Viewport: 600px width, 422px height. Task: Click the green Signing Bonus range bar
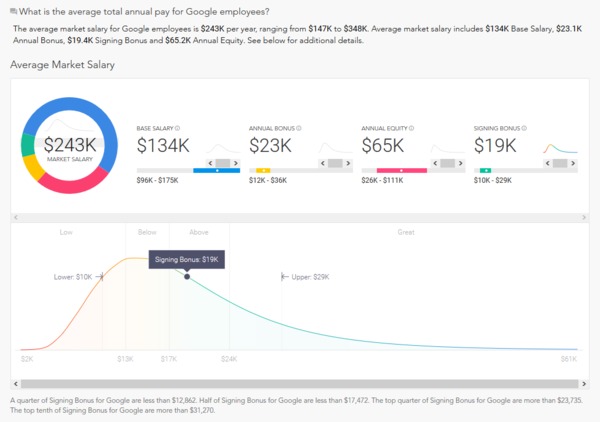[x=486, y=171]
